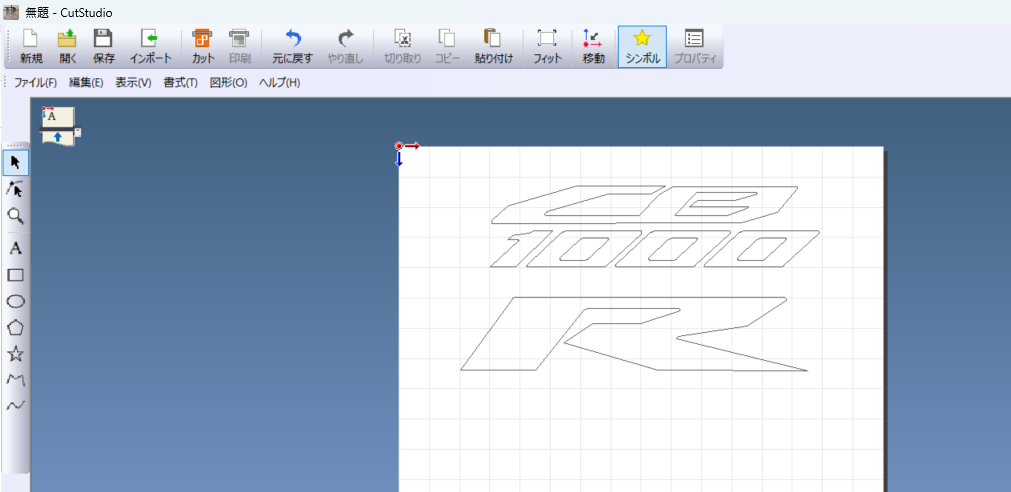The width and height of the screenshot is (1011, 492).
Task: Open the 図形(O) menu
Action: tap(228, 83)
